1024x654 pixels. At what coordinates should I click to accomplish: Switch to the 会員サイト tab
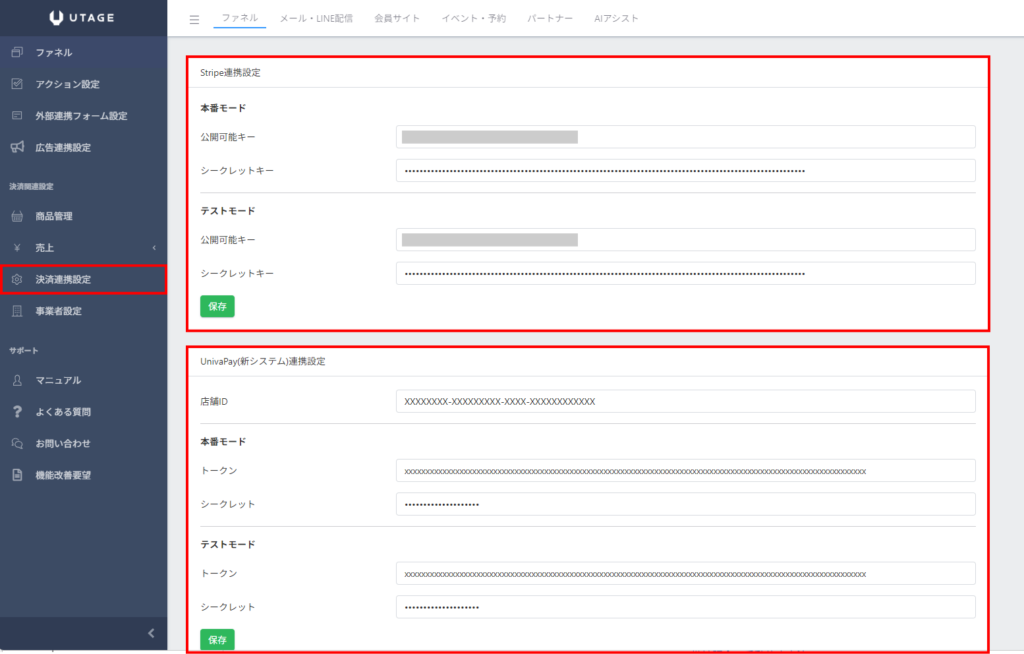point(397,18)
